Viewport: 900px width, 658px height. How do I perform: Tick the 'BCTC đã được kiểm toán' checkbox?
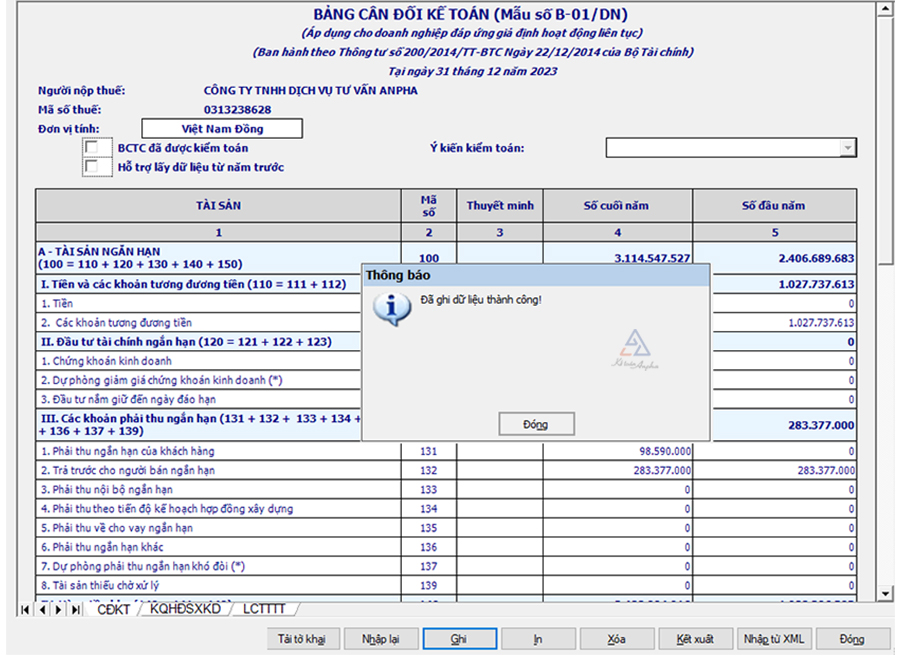(98, 148)
